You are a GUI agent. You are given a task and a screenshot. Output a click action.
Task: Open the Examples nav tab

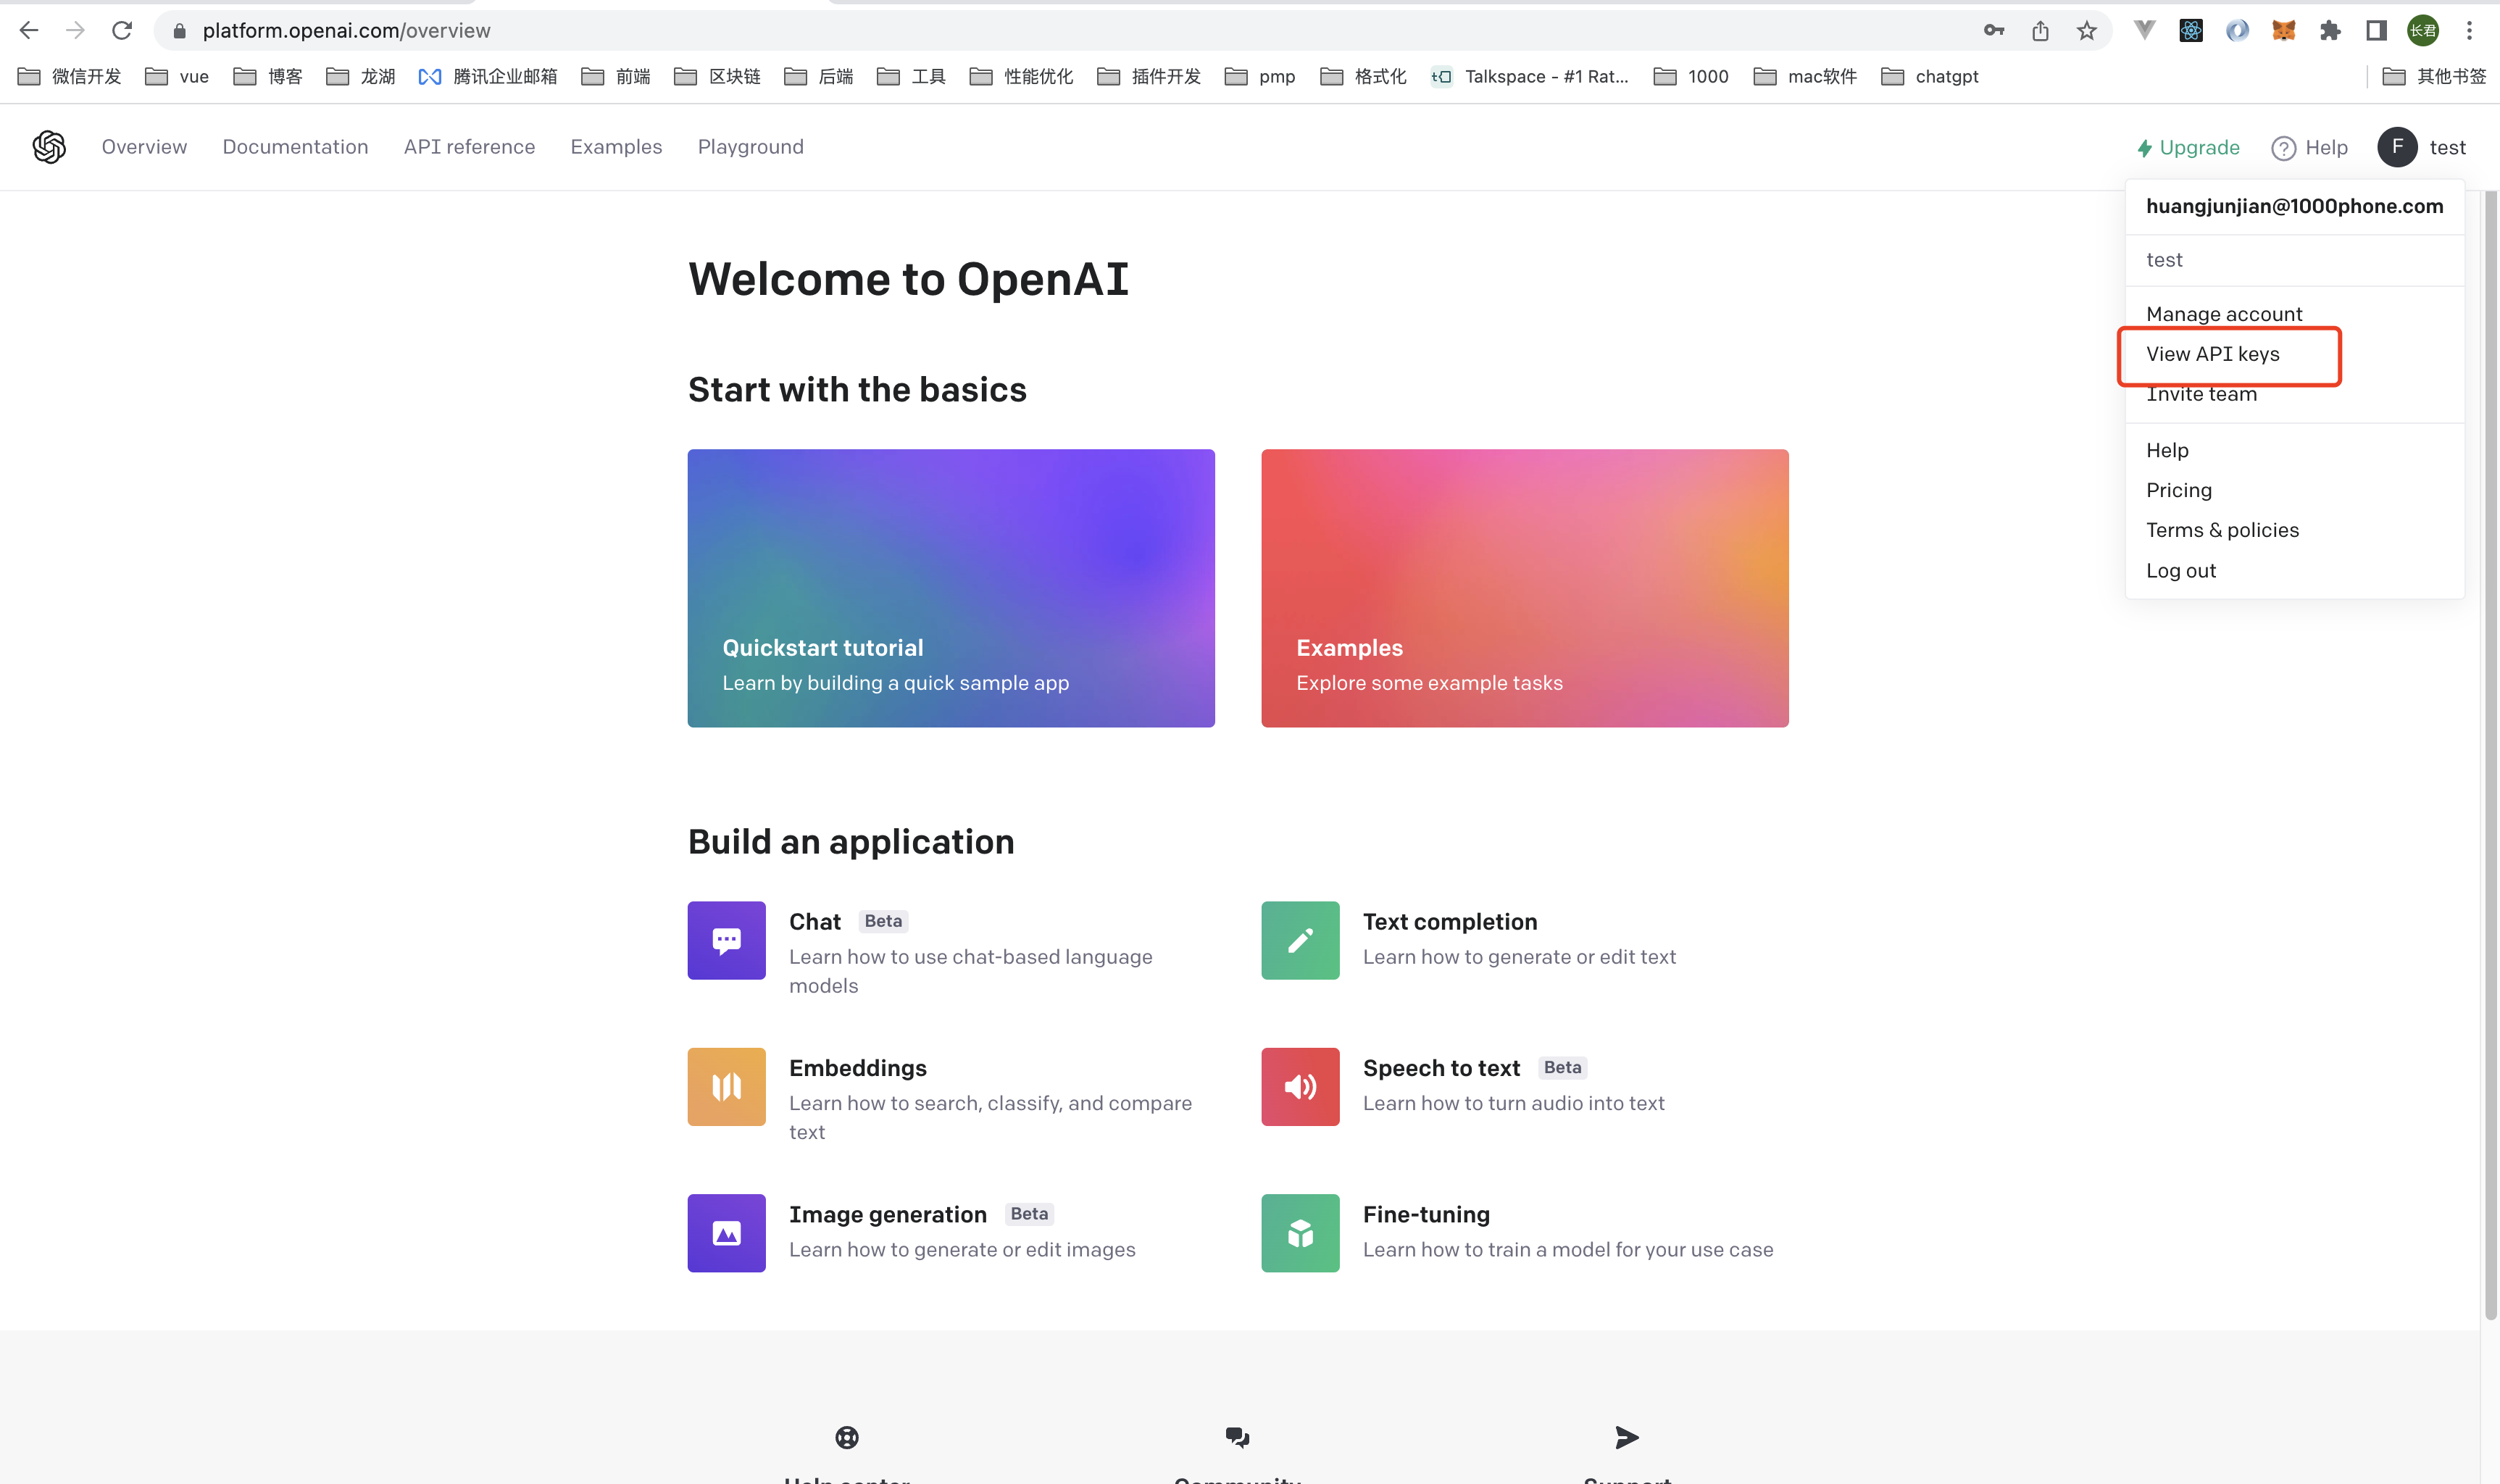[x=616, y=147]
